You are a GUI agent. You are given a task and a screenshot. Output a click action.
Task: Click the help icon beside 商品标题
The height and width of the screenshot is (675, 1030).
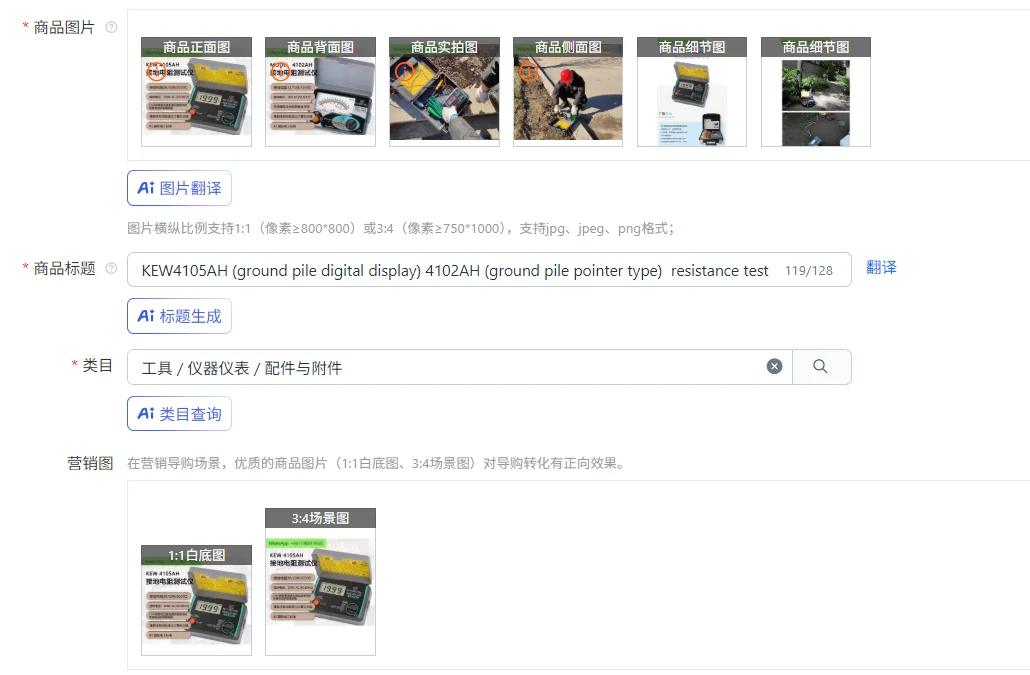pyautogui.click(x=112, y=269)
